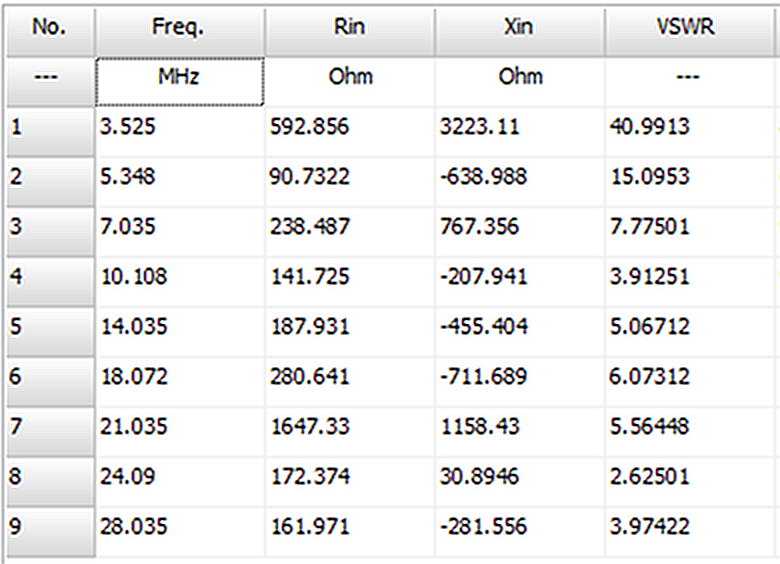780x564 pixels.
Task: Click Xin value -281.556
Action: click(x=520, y=531)
